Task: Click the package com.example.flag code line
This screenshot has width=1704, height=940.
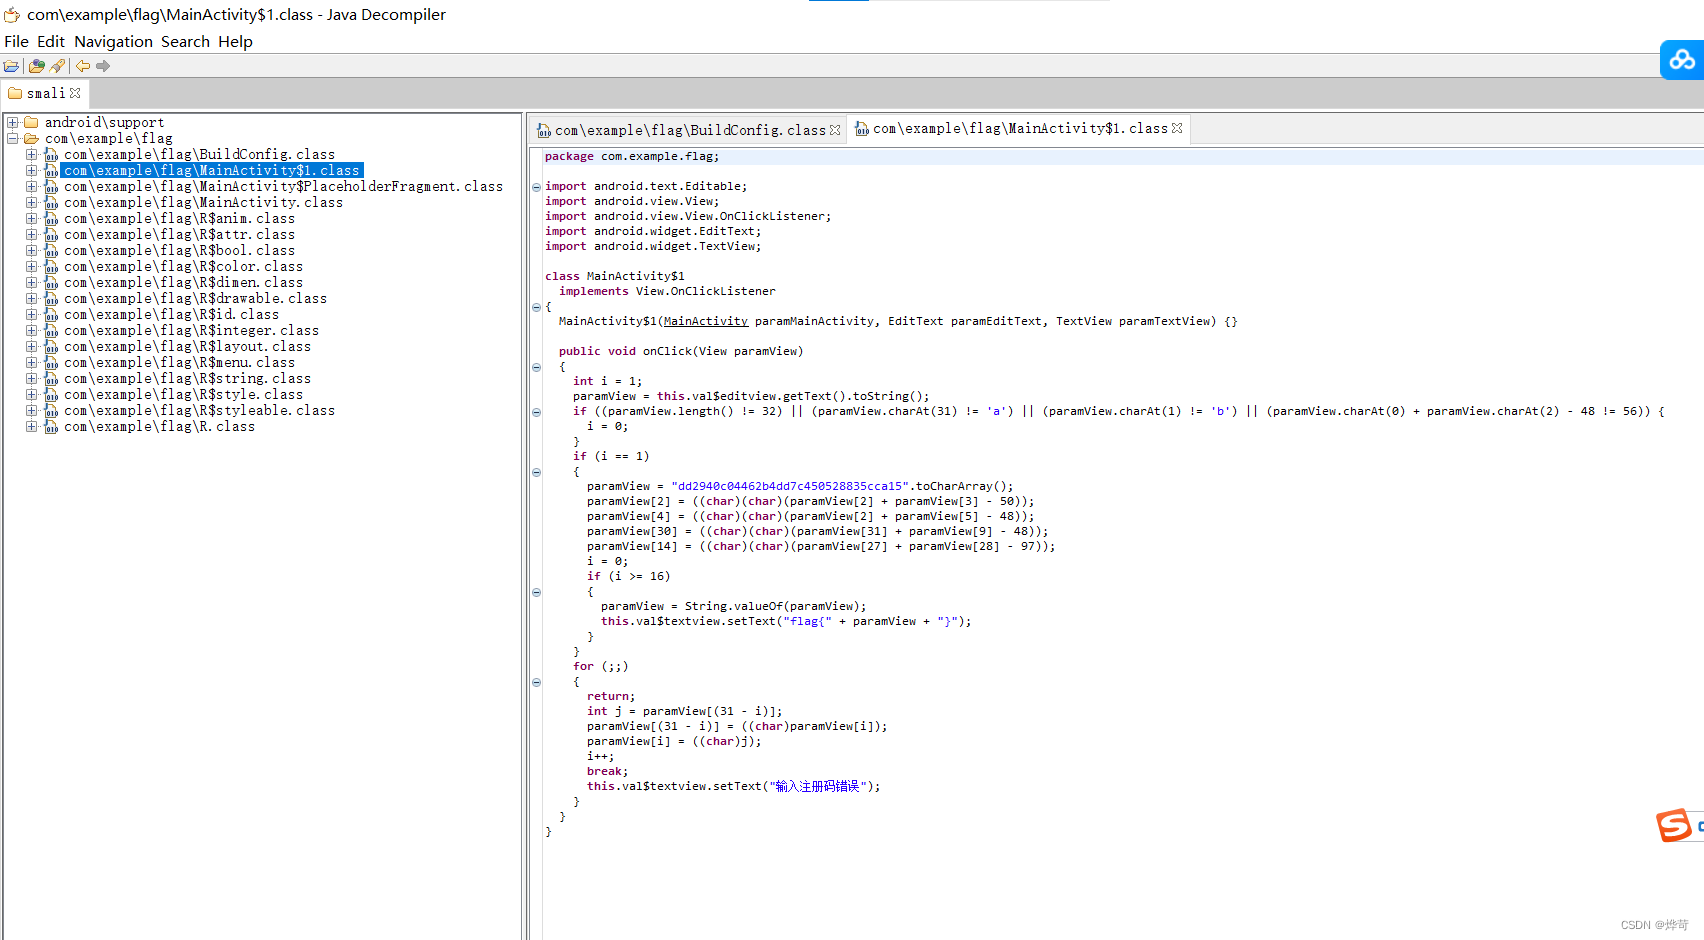Action: (632, 156)
